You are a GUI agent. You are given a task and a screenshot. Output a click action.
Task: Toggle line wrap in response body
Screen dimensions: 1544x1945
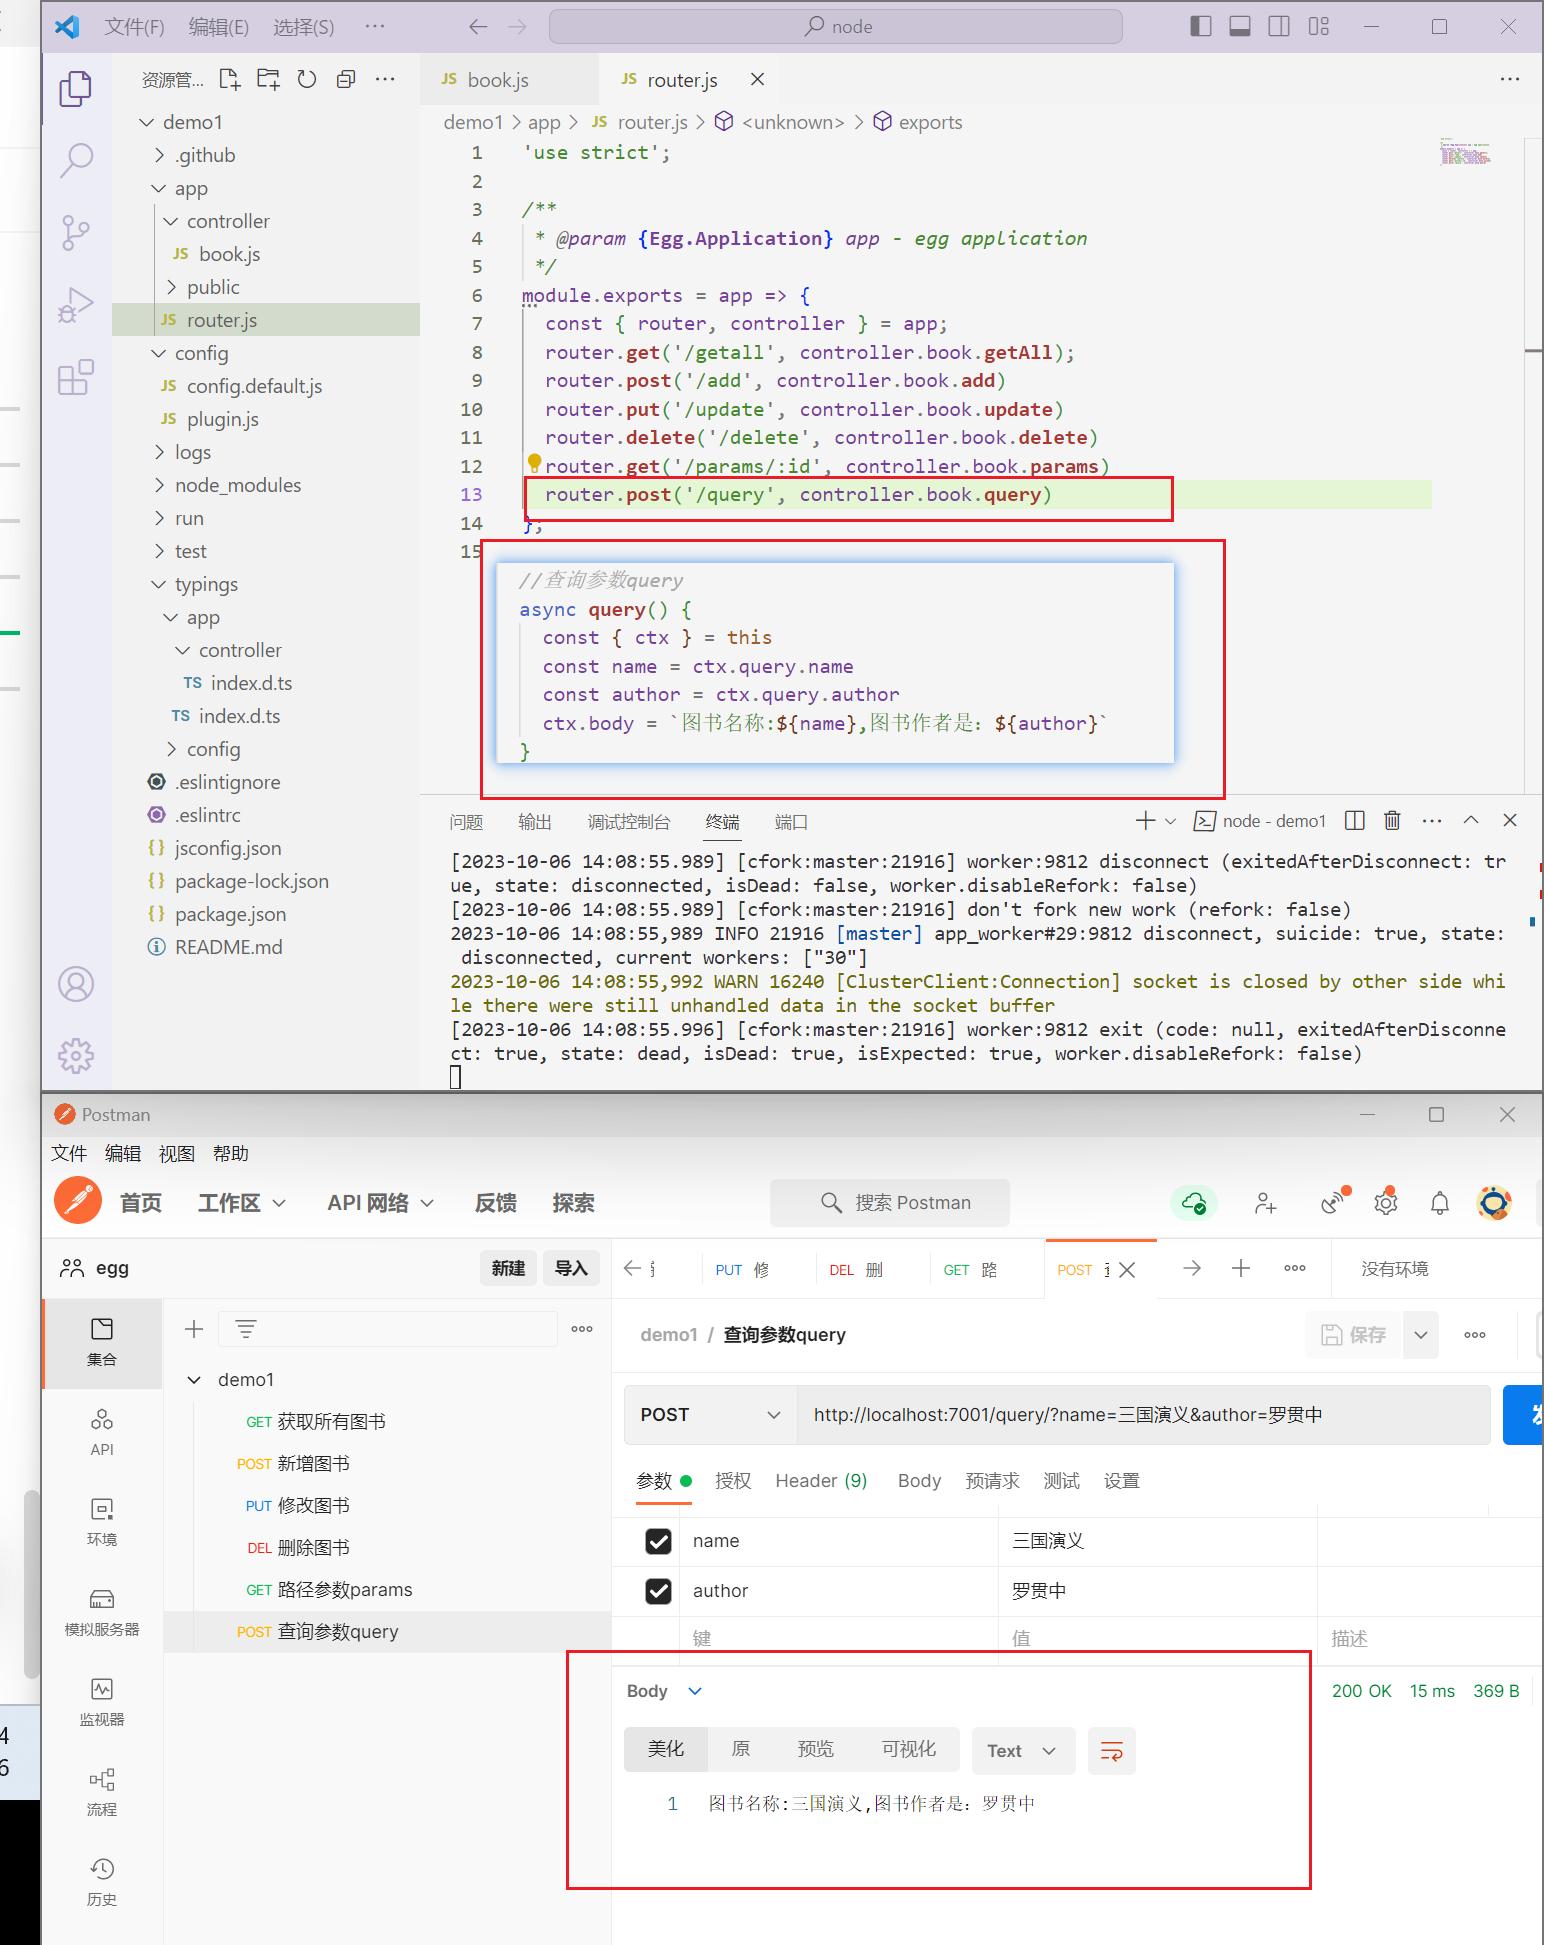point(1112,1751)
